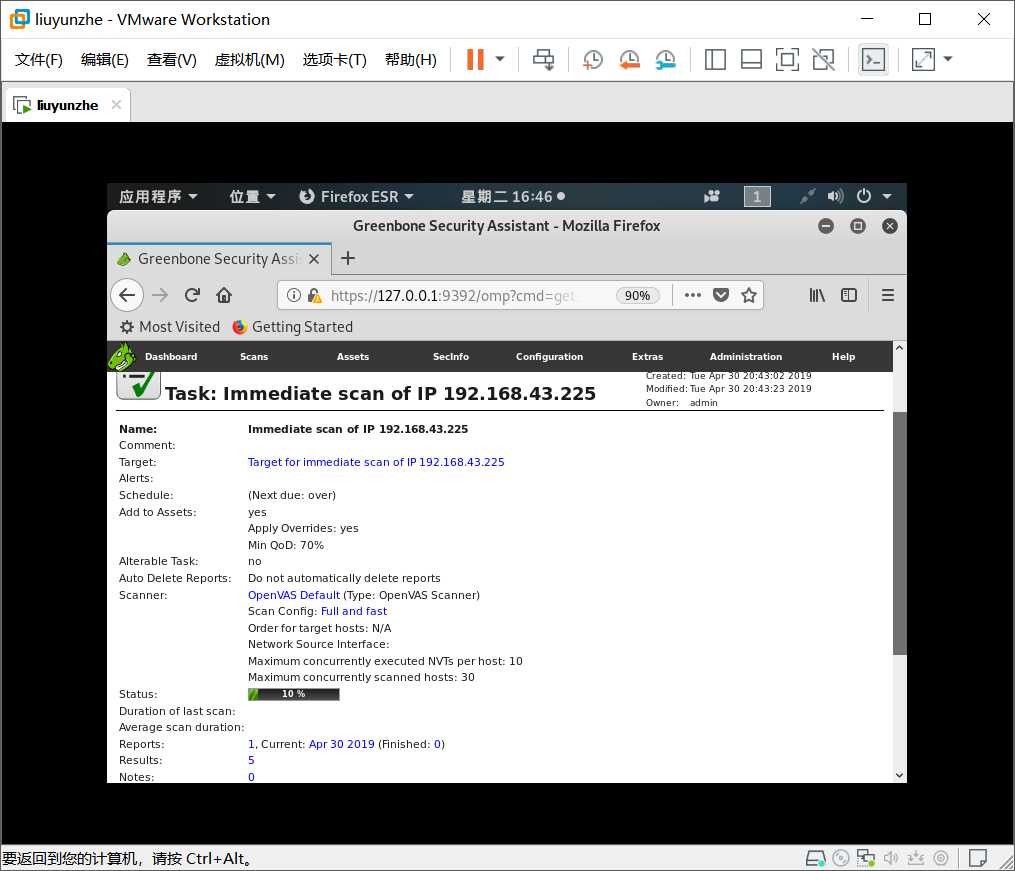Close the Greenbone Security Assistant browser tab
1015x871 pixels.
[x=314, y=259]
